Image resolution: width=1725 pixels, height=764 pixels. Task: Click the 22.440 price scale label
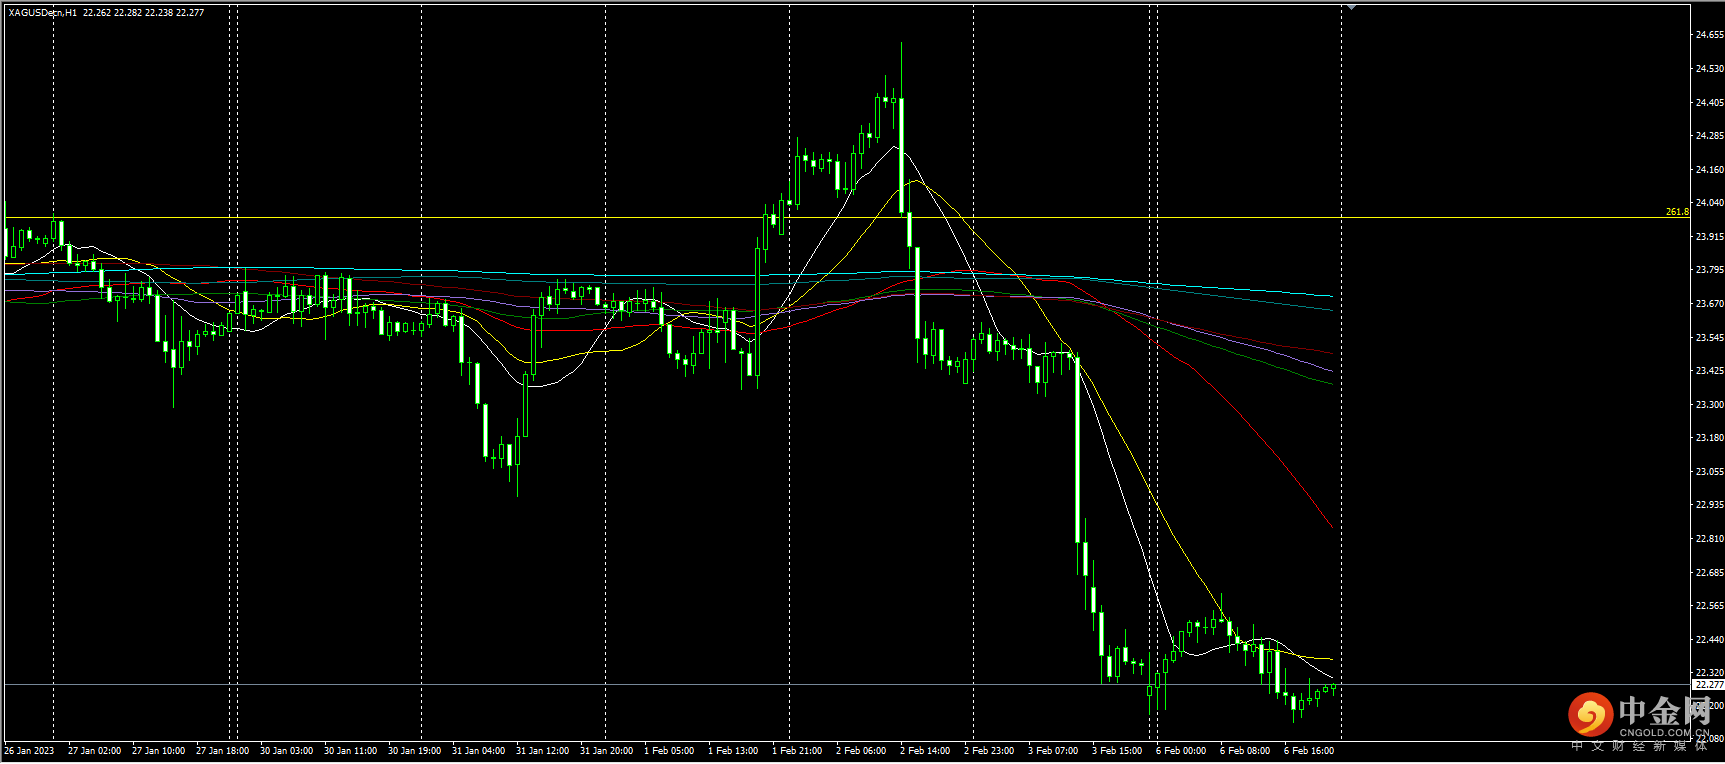pos(1708,640)
